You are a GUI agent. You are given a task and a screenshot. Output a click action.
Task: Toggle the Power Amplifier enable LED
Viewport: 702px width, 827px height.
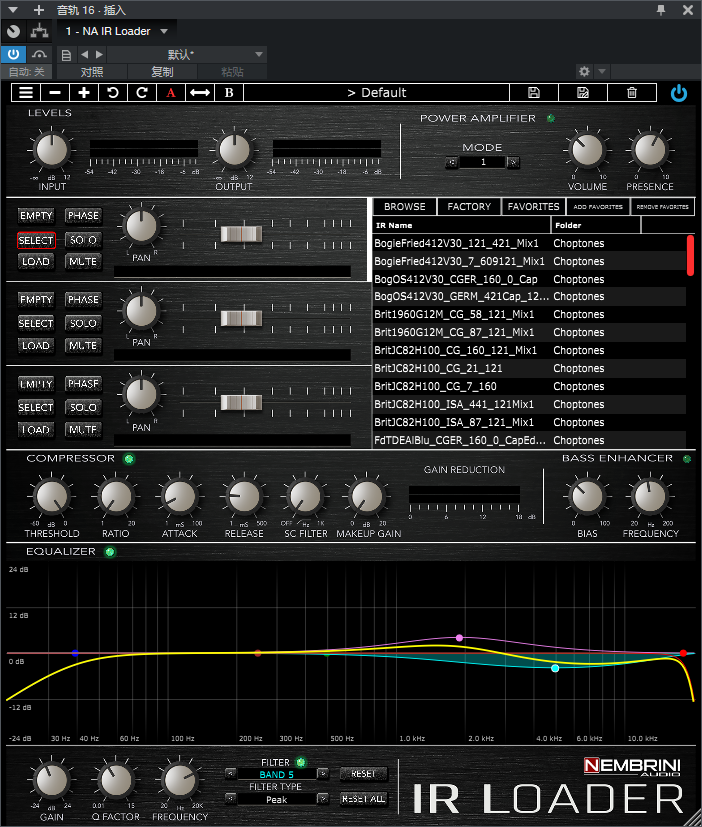pos(551,118)
